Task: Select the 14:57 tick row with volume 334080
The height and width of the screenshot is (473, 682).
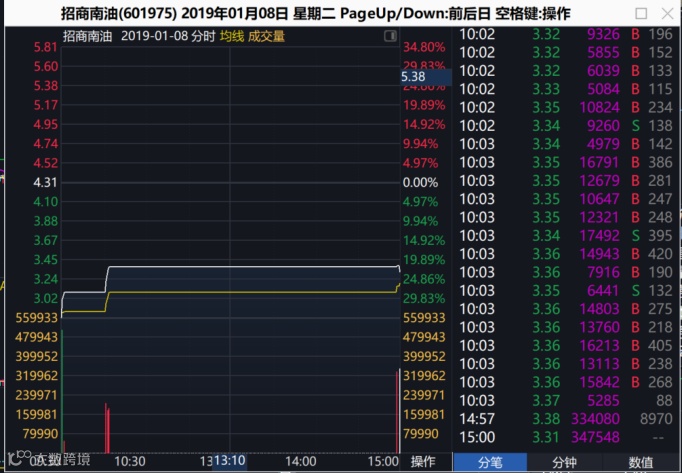Action: pyautogui.click(x=566, y=419)
